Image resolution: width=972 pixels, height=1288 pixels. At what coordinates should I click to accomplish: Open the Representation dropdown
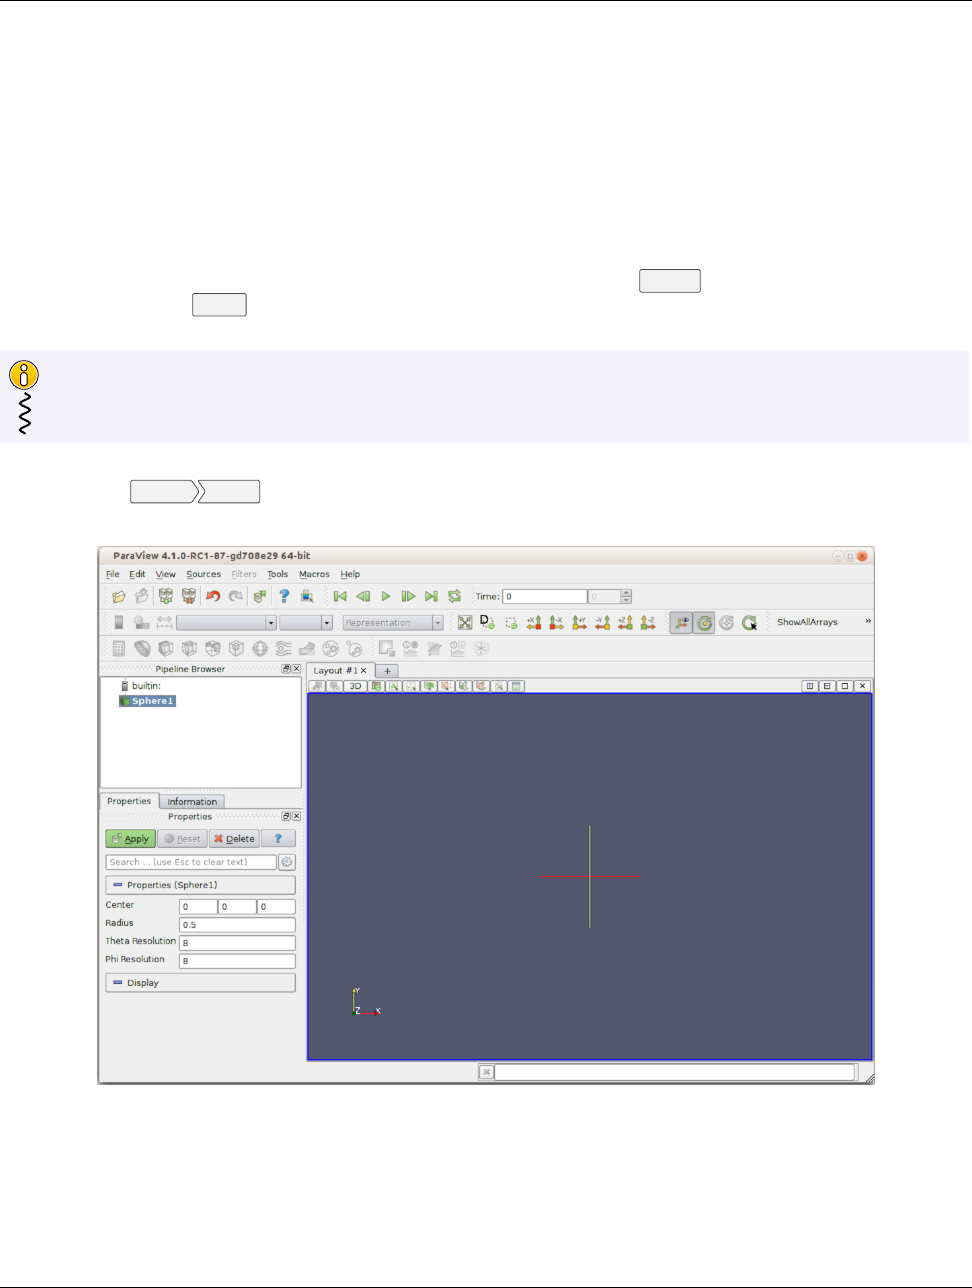tap(393, 623)
